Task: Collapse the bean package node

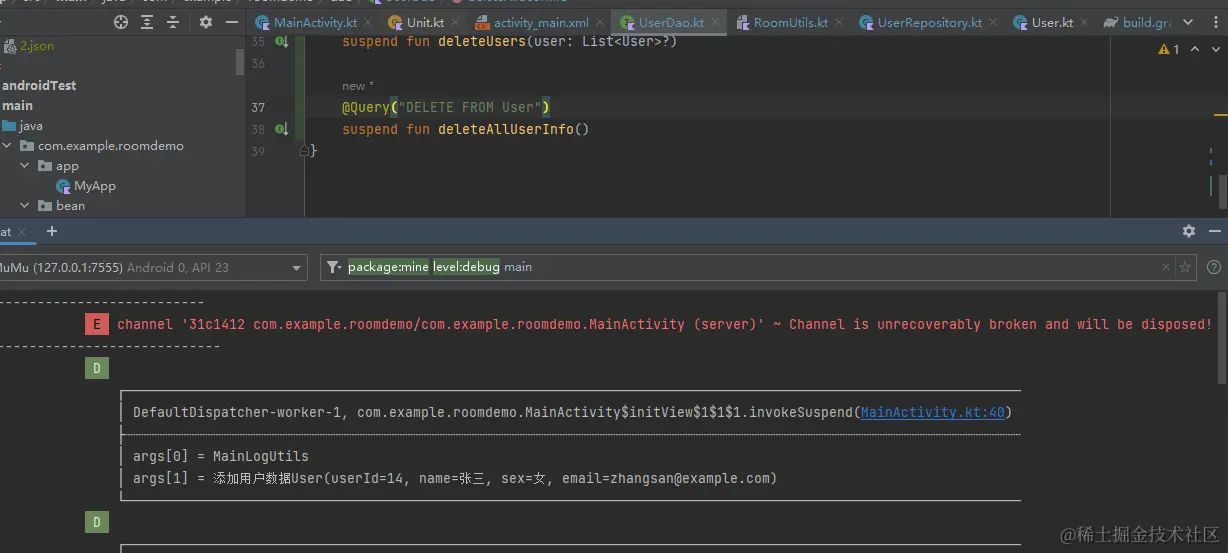Action: [25, 206]
